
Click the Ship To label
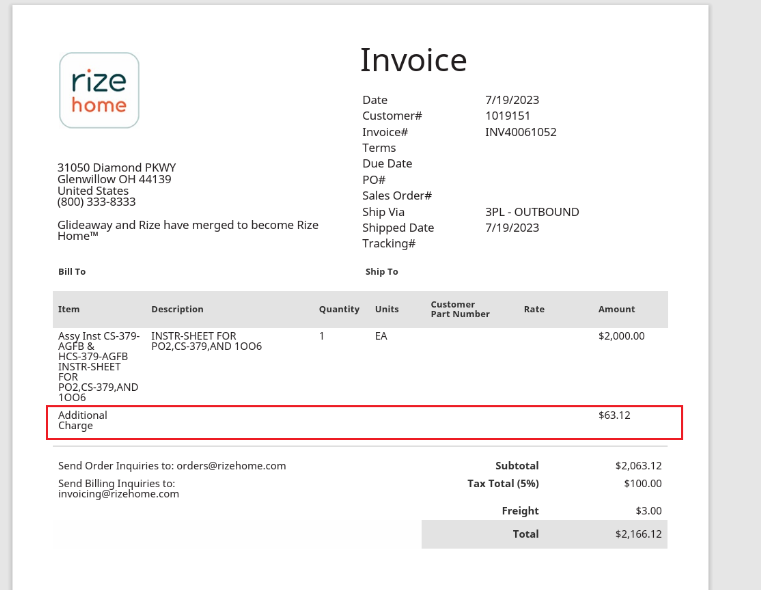(x=382, y=272)
